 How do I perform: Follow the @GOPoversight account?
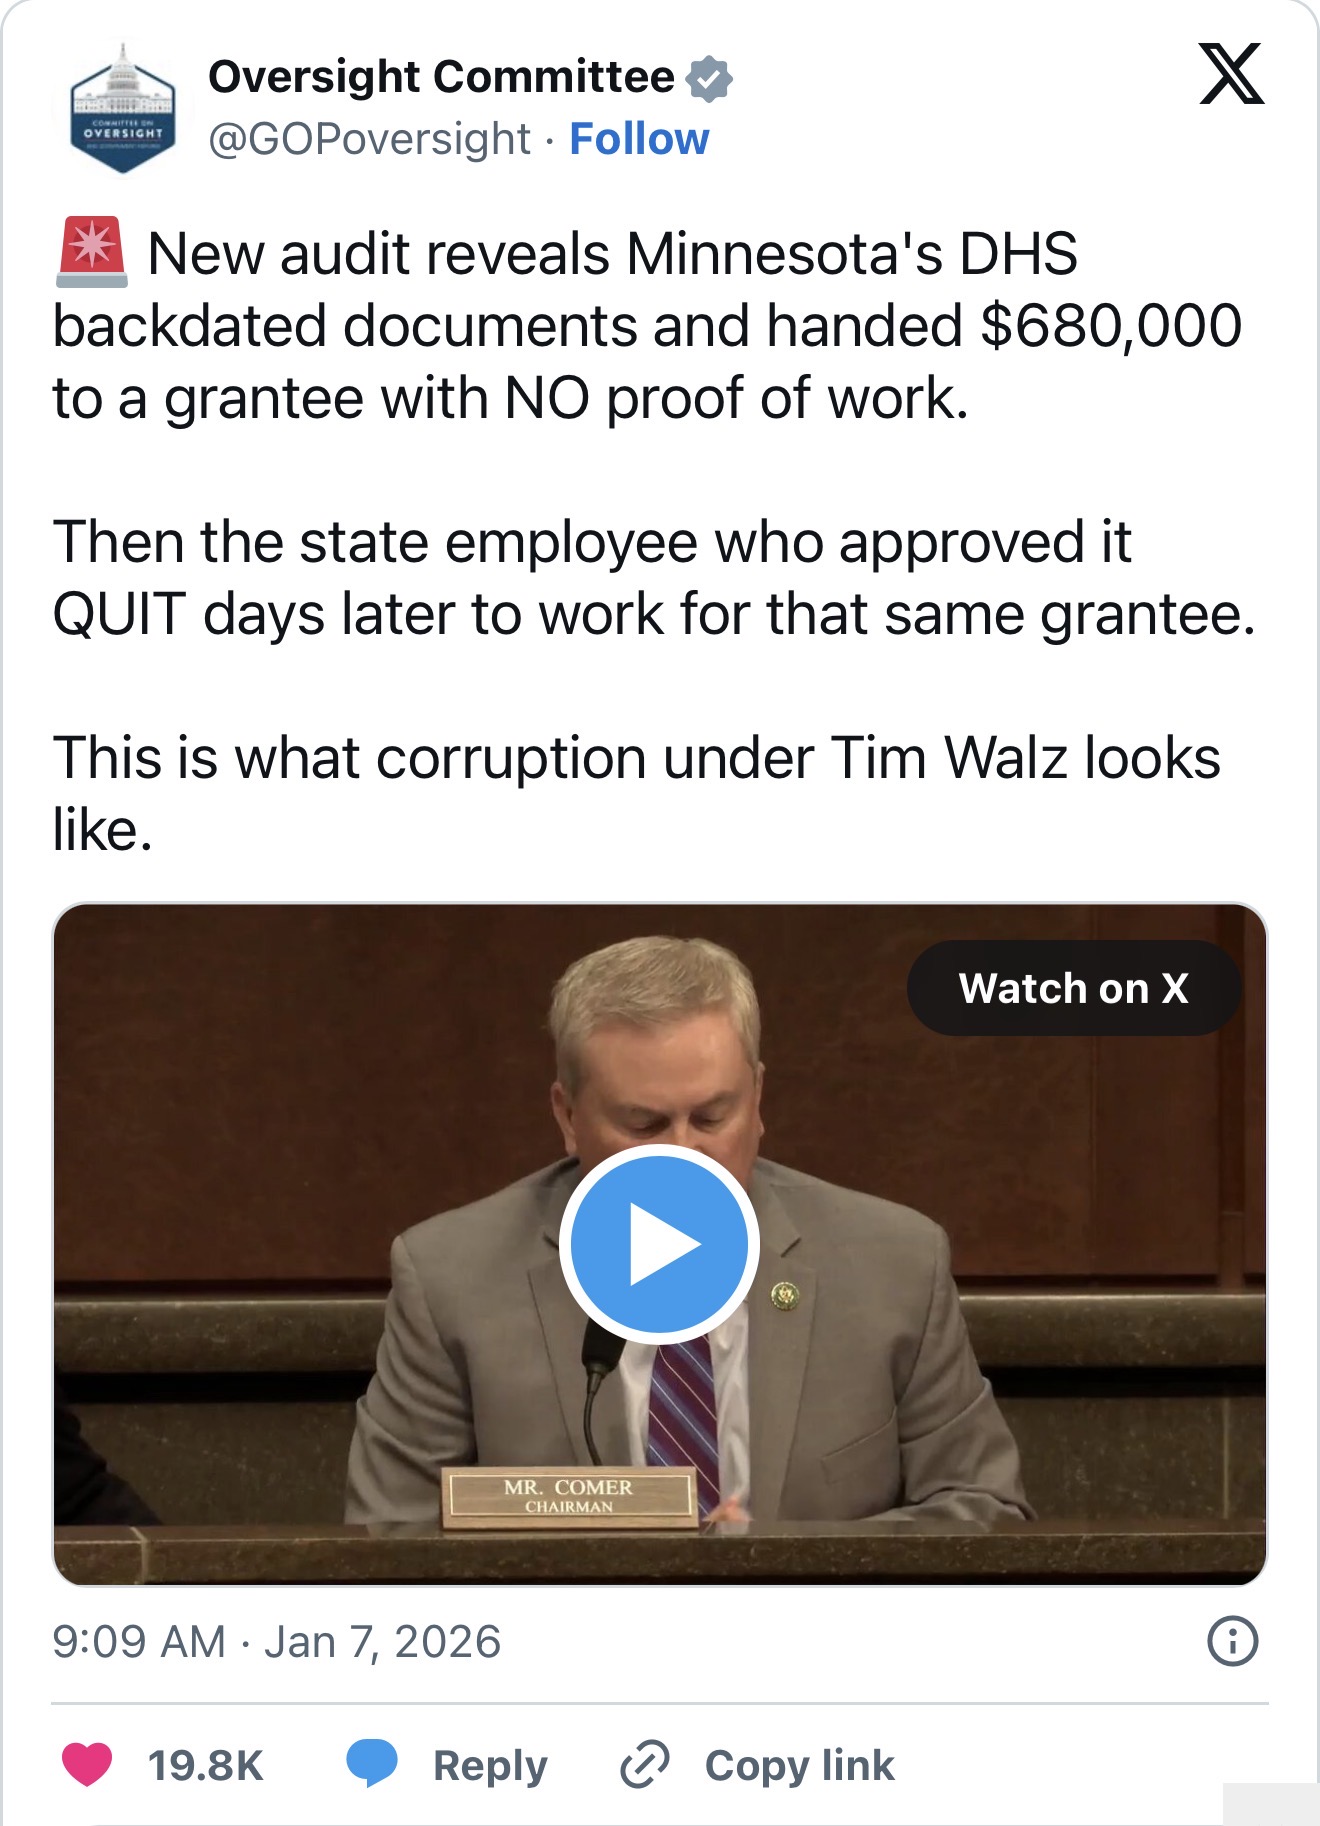pyautogui.click(x=639, y=139)
